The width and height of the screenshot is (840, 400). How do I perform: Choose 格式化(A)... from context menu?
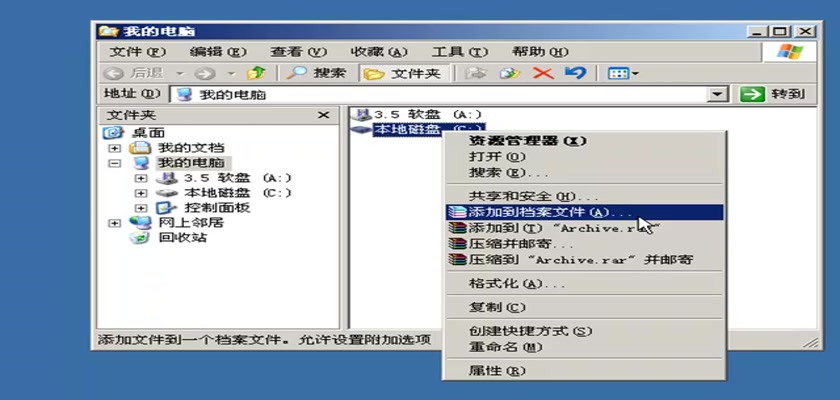(584, 284)
